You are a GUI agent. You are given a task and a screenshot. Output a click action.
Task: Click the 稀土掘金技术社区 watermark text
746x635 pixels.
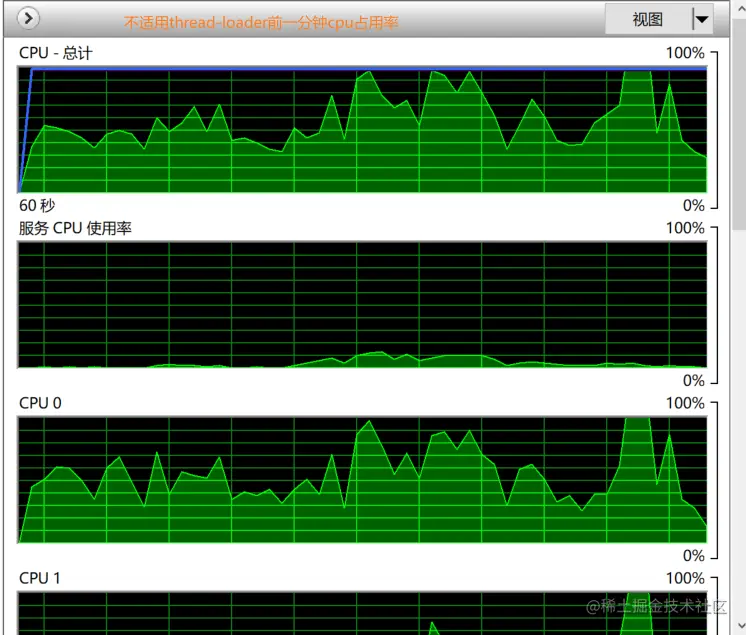click(x=656, y=606)
